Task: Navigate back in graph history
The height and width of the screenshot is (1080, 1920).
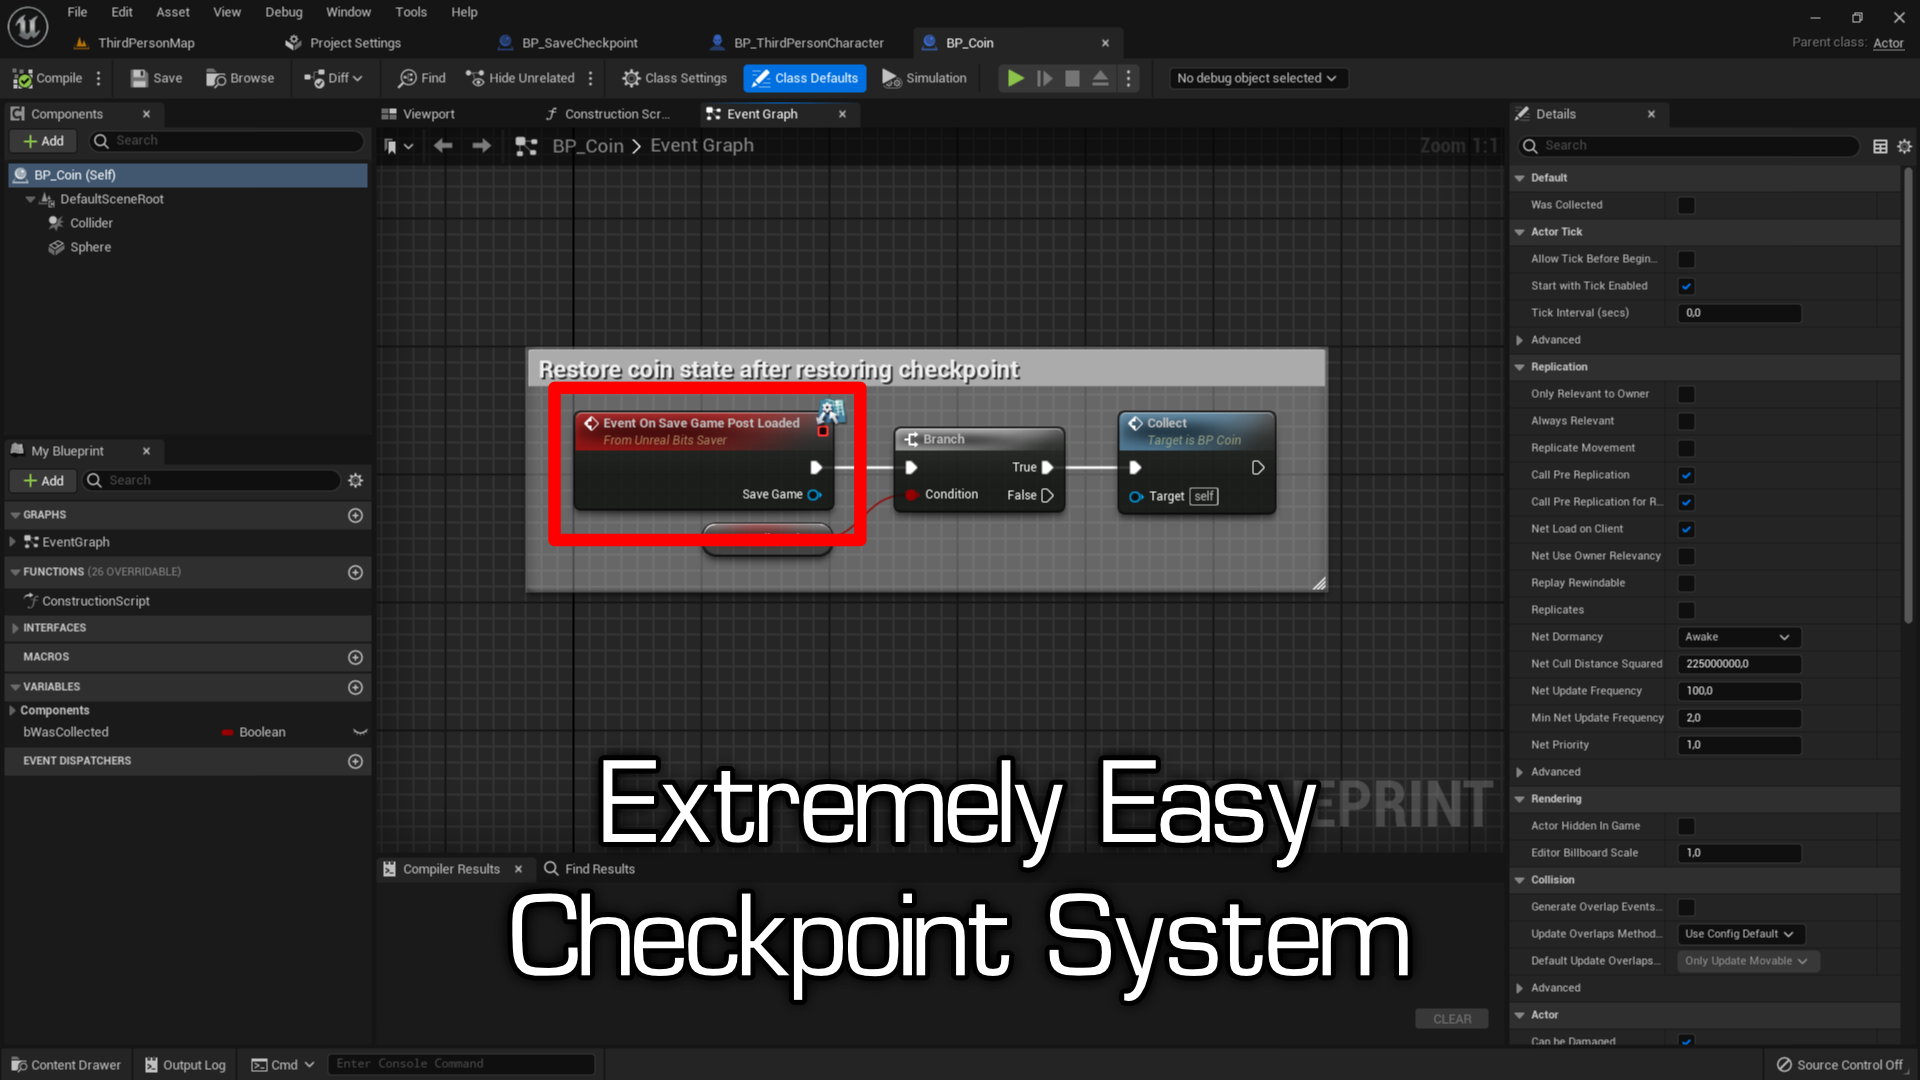Action: pyautogui.click(x=443, y=146)
